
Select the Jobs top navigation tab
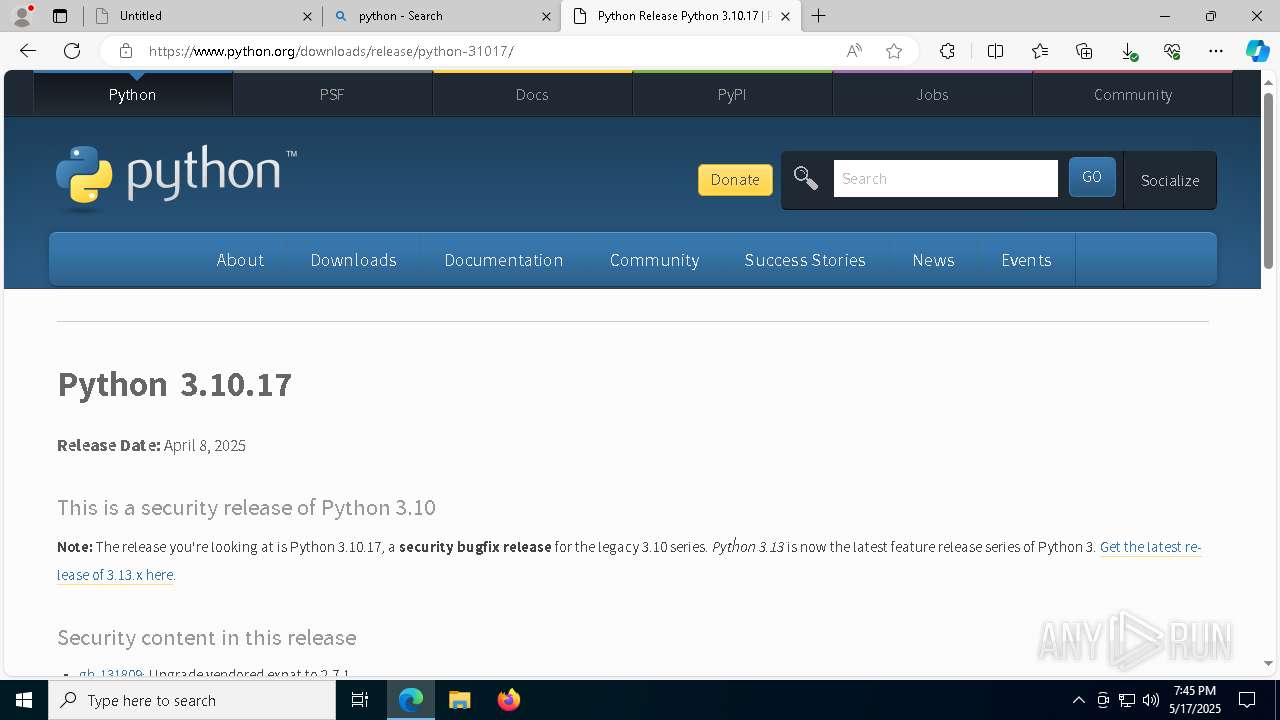[x=932, y=94]
